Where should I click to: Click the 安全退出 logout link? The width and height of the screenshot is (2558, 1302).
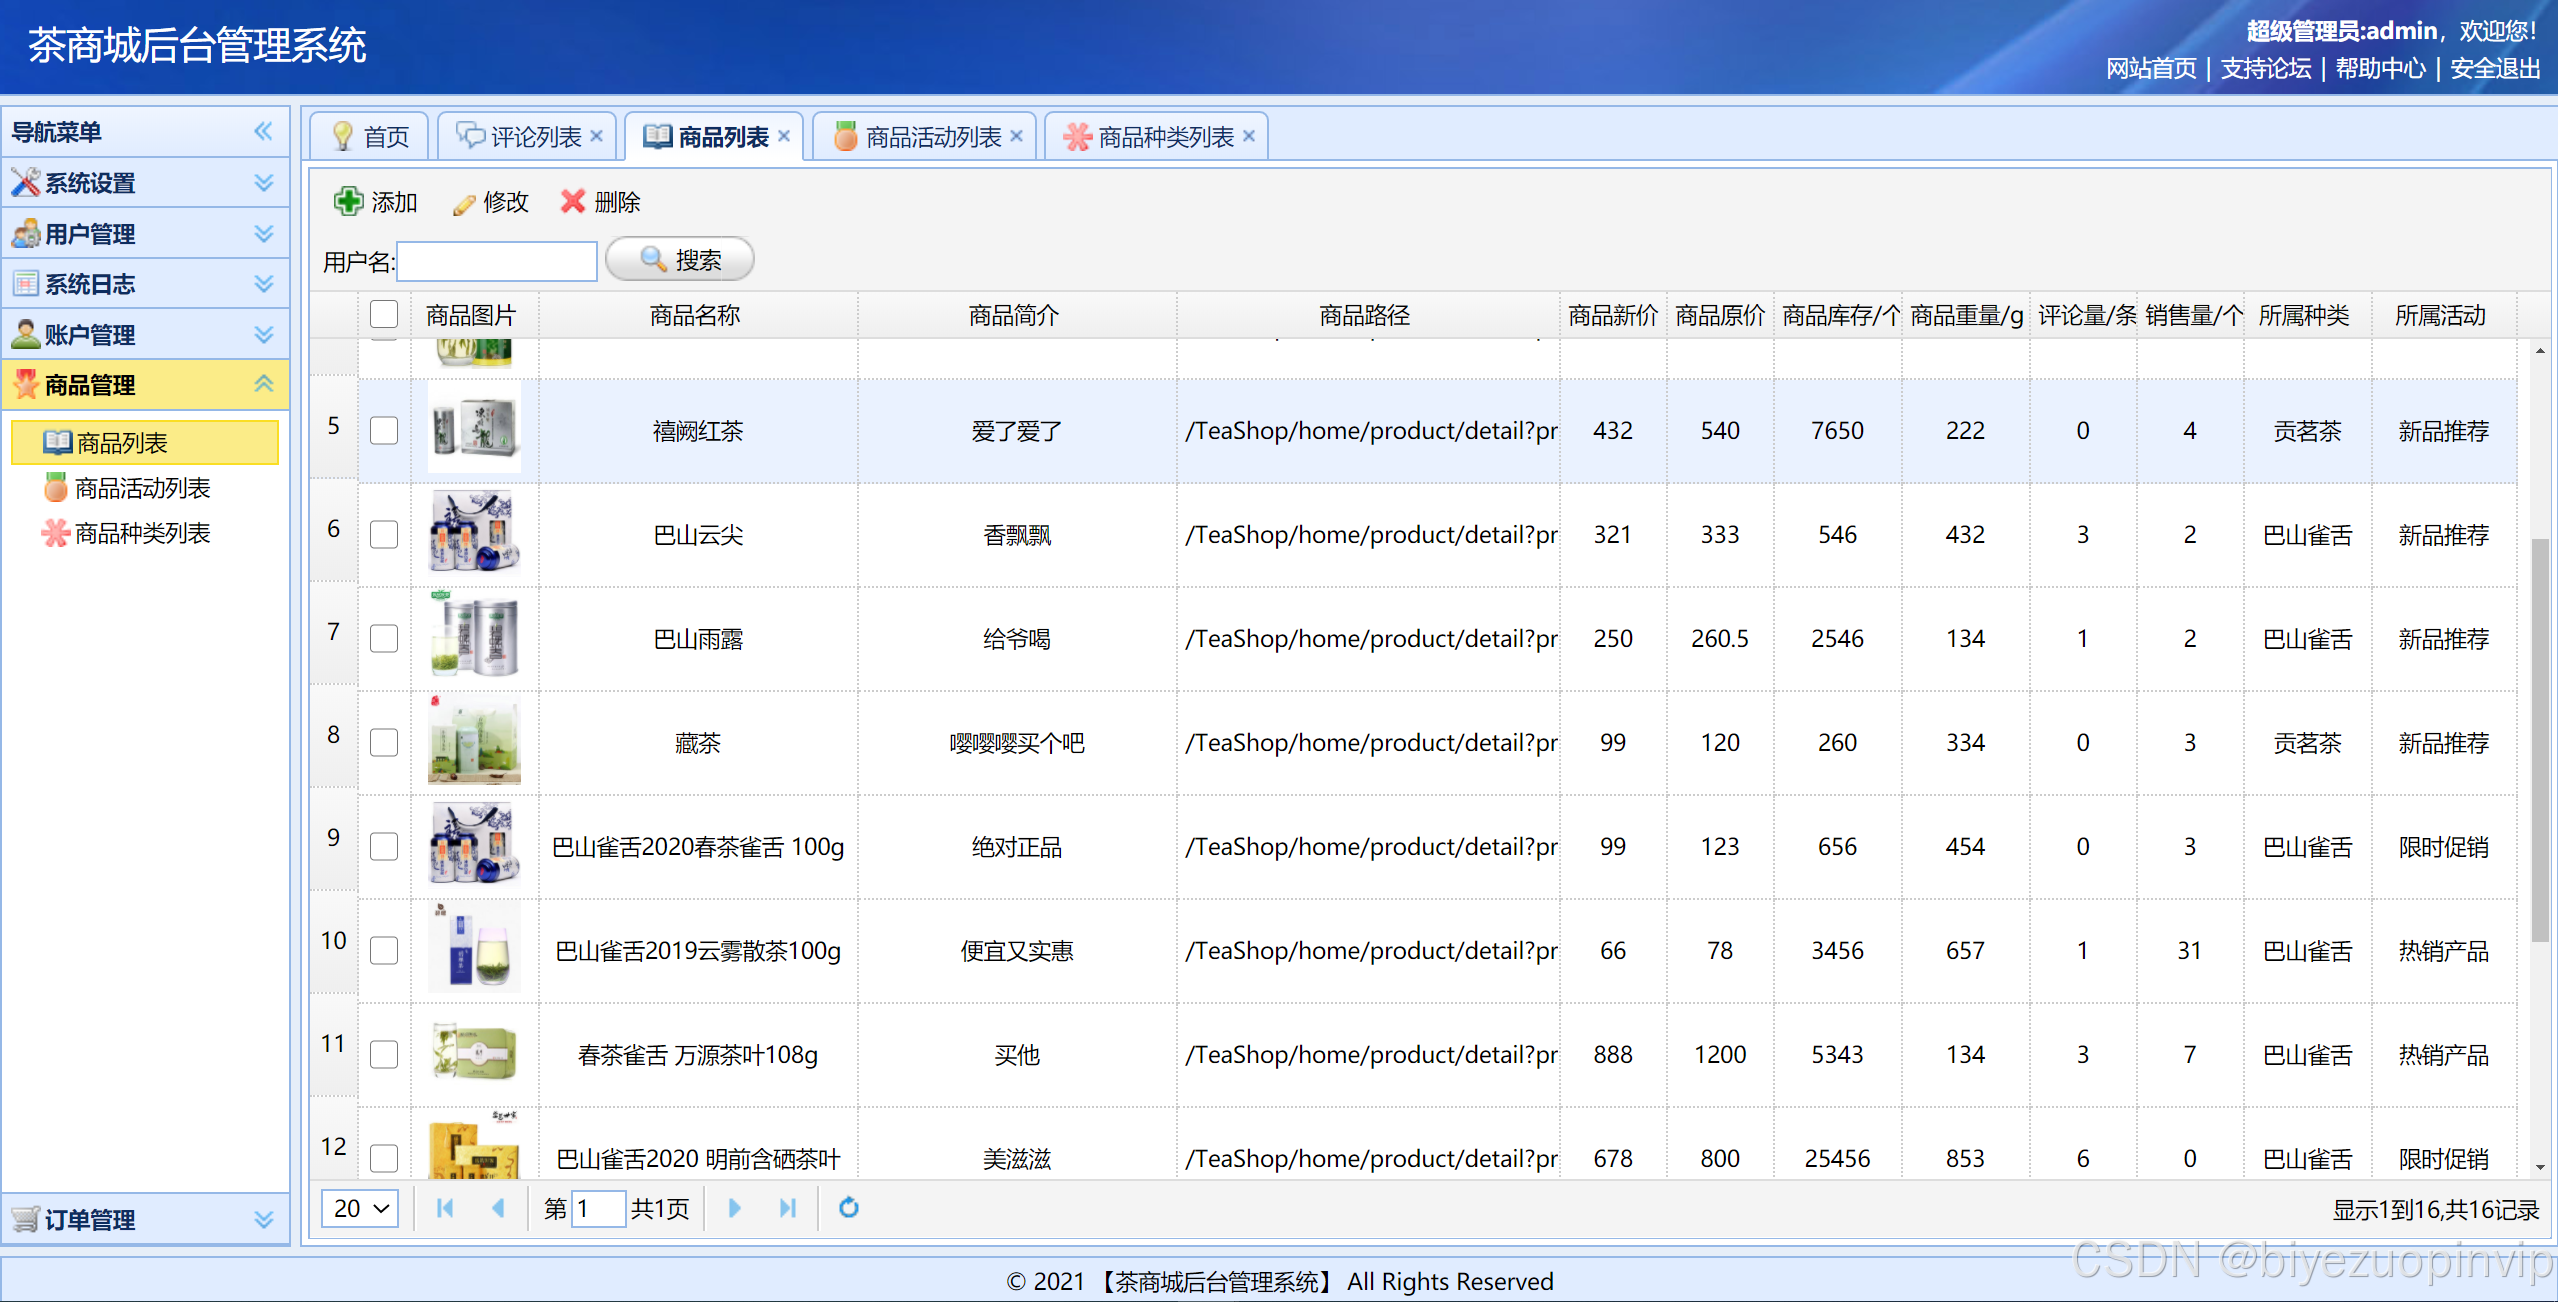pos(2494,69)
